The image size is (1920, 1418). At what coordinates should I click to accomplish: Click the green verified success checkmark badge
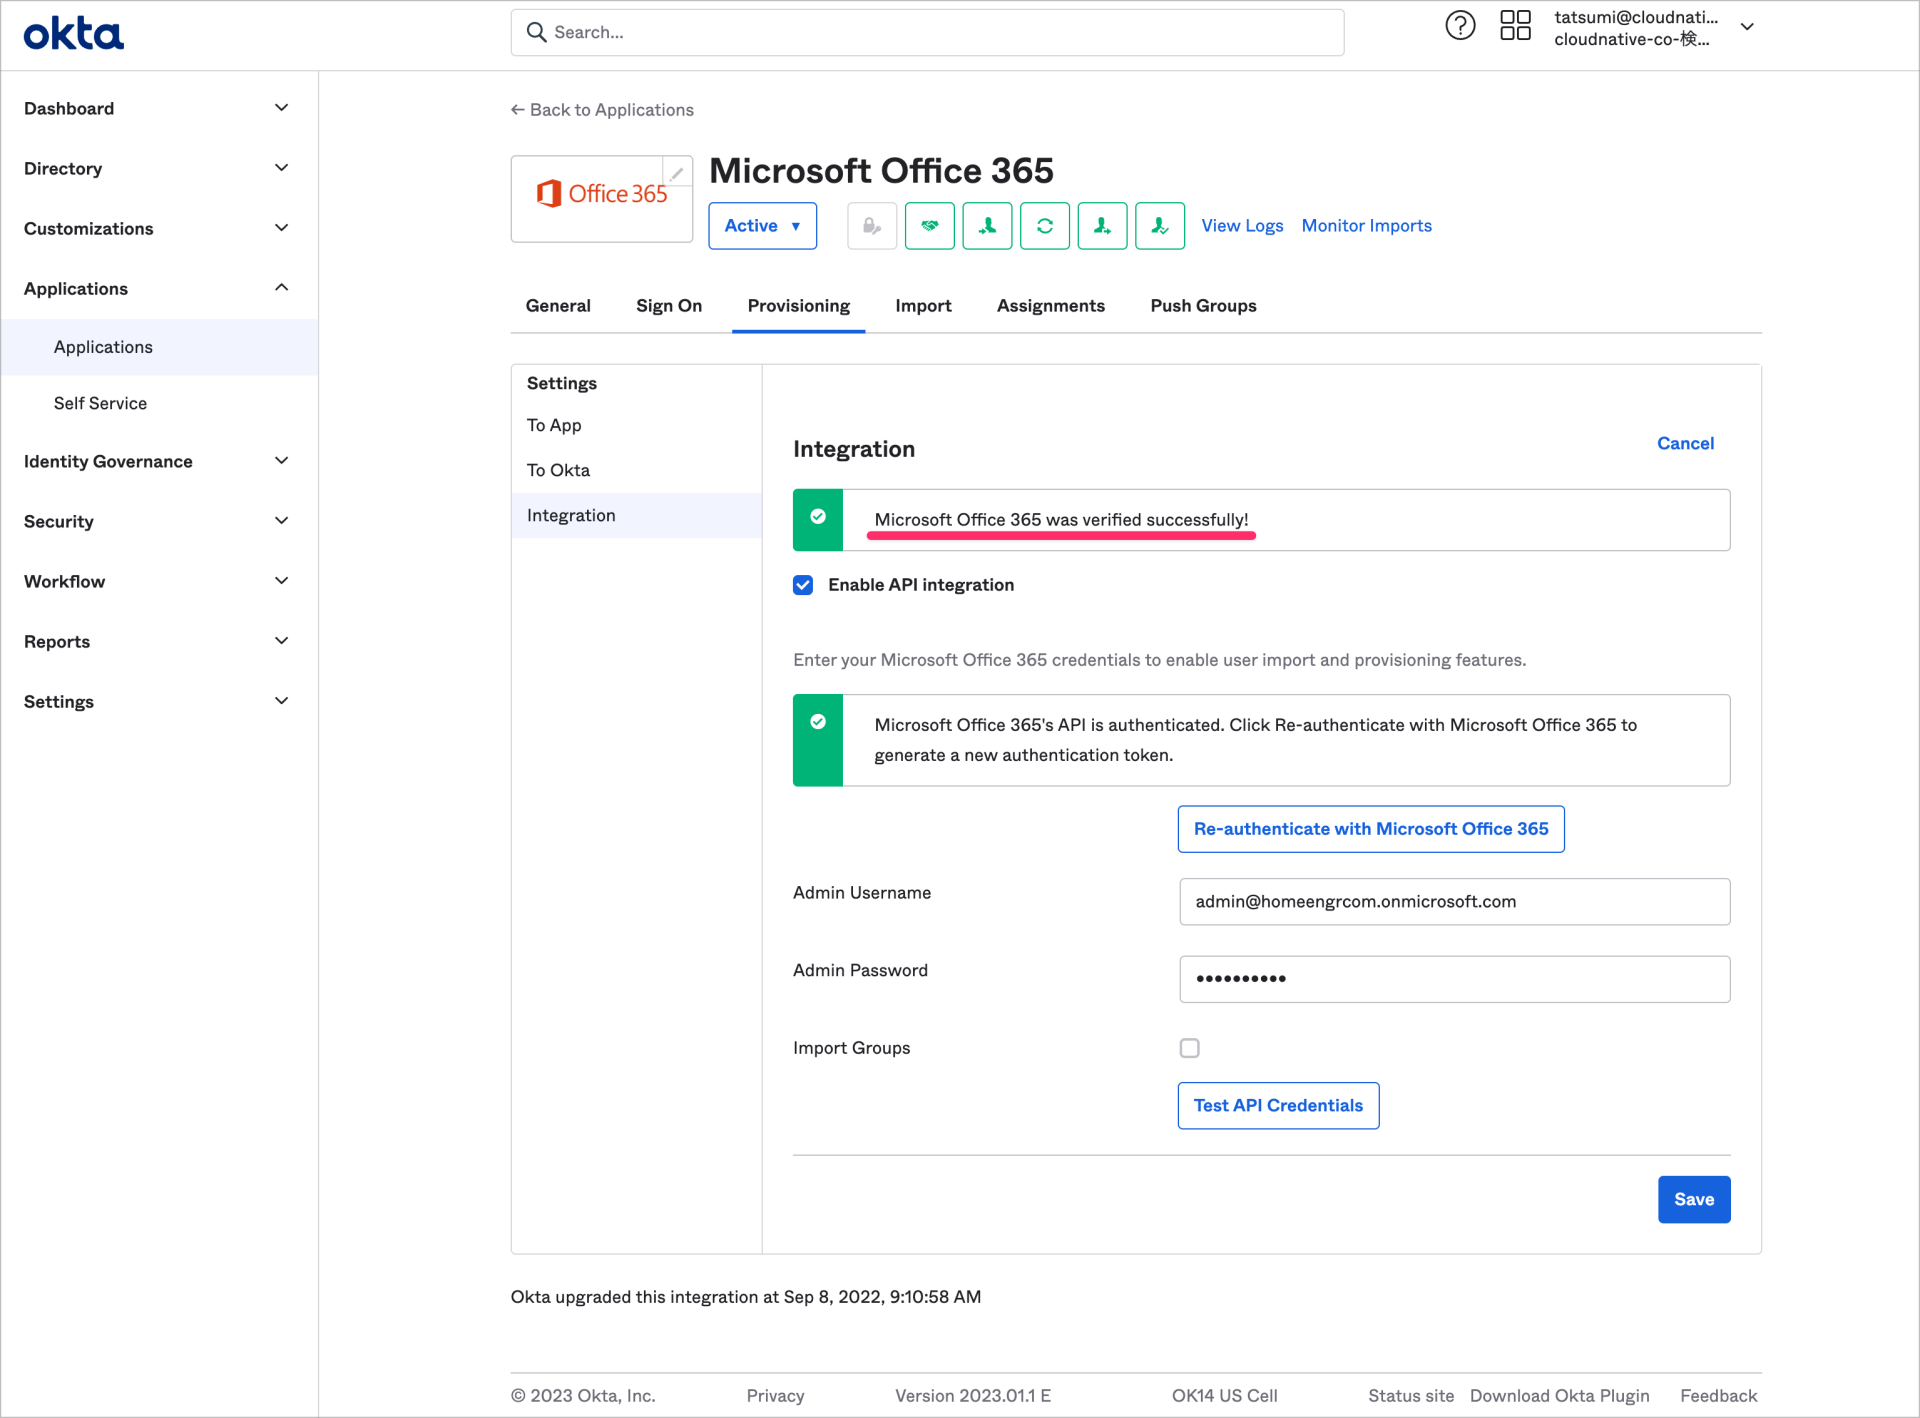coord(817,519)
